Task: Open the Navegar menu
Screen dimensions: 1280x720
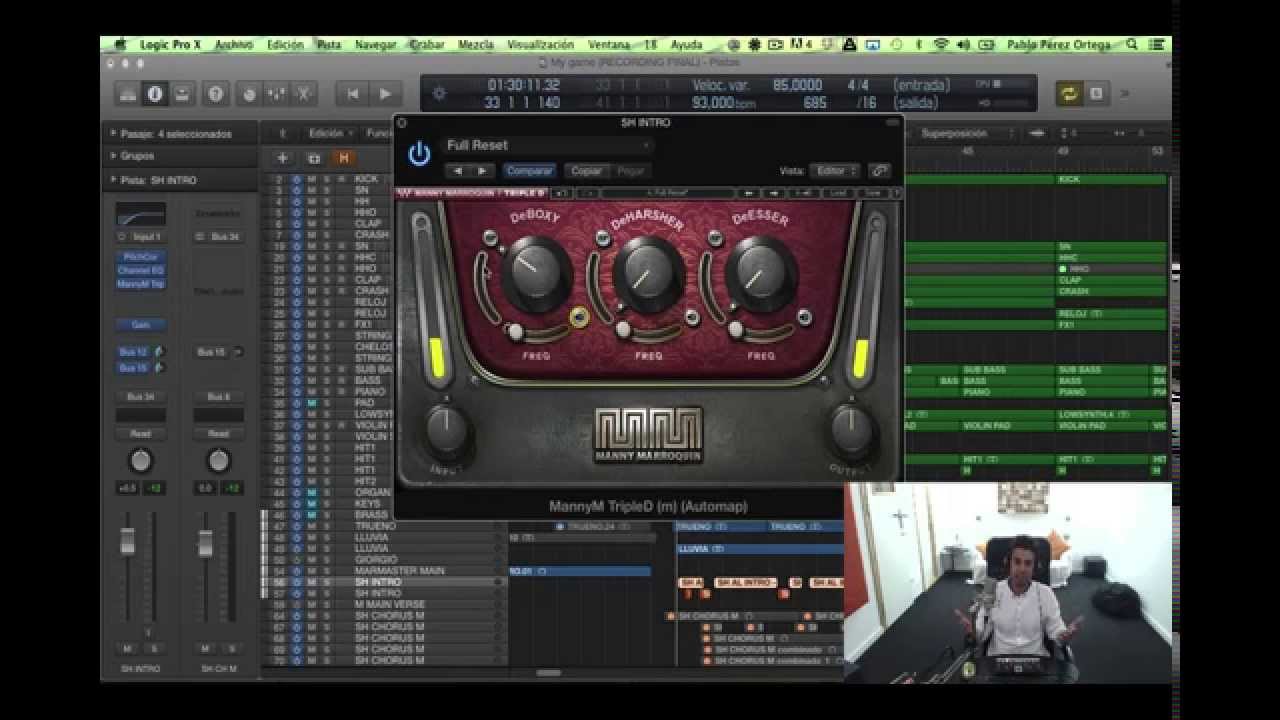Action: [x=376, y=44]
